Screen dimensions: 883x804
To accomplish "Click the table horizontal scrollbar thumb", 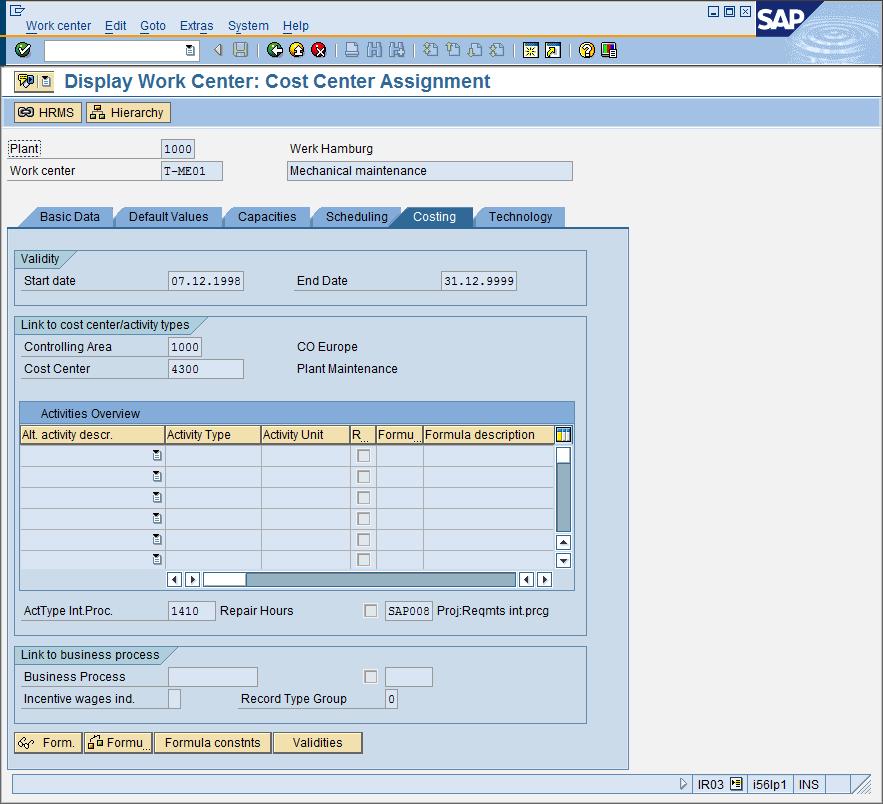I will click(x=224, y=579).
